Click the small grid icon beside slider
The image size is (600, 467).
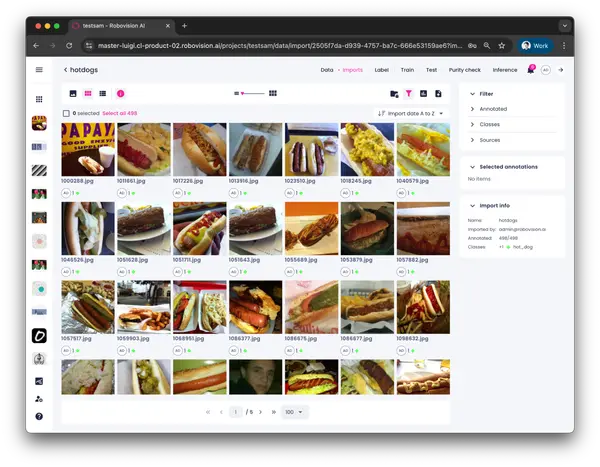[236, 93]
